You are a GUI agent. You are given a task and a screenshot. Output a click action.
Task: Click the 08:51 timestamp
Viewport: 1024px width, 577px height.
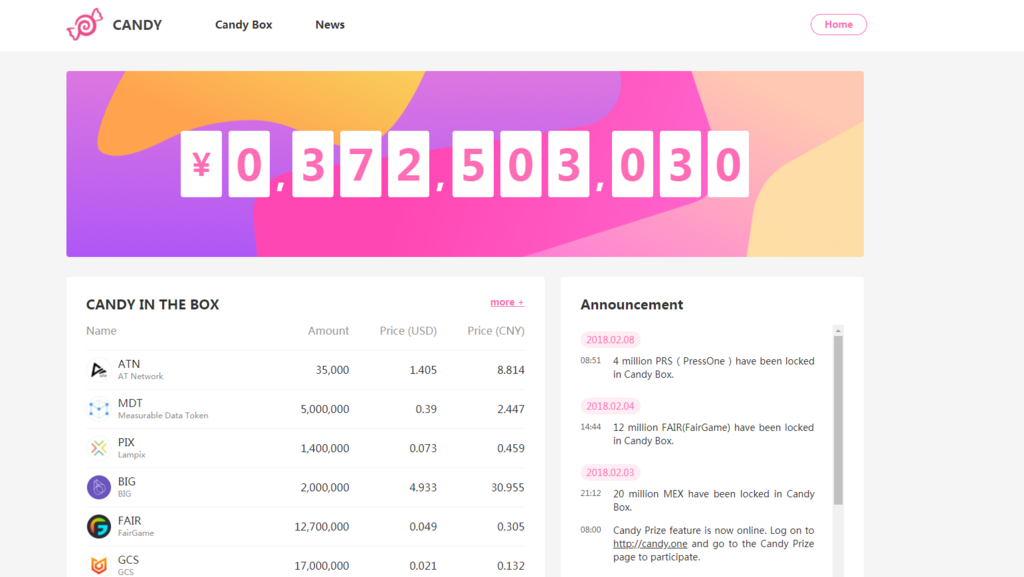[590, 360]
